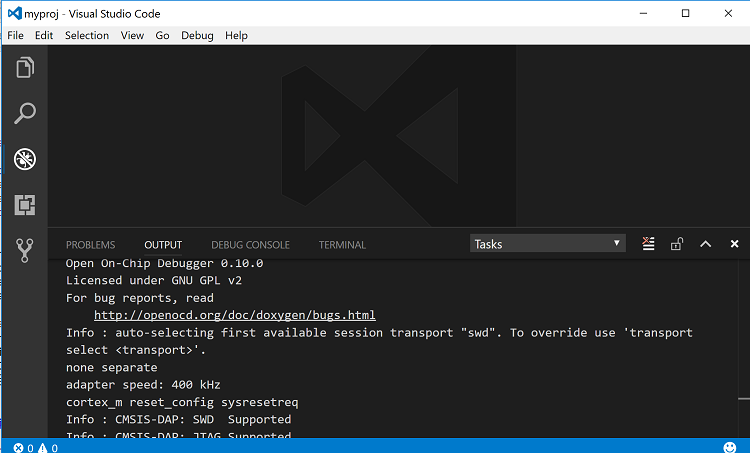
Task: Open the Debug view in activity bar
Action: coord(24,158)
